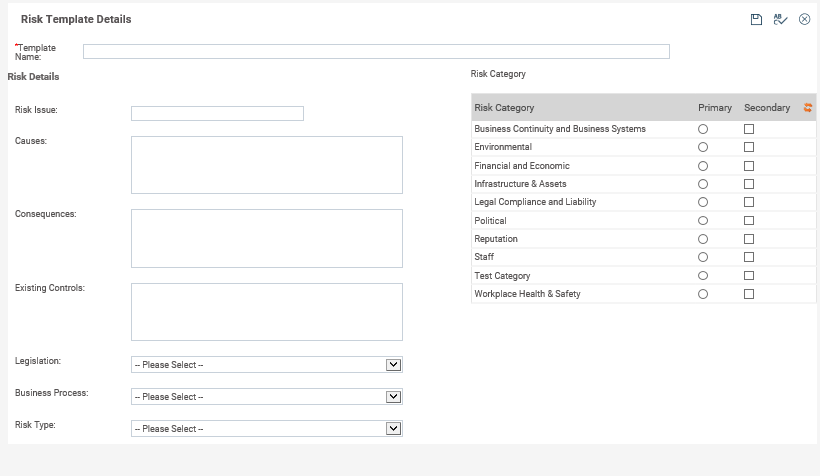Select Staff as primary category
This screenshot has width=820, height=476.
point(703,257)
